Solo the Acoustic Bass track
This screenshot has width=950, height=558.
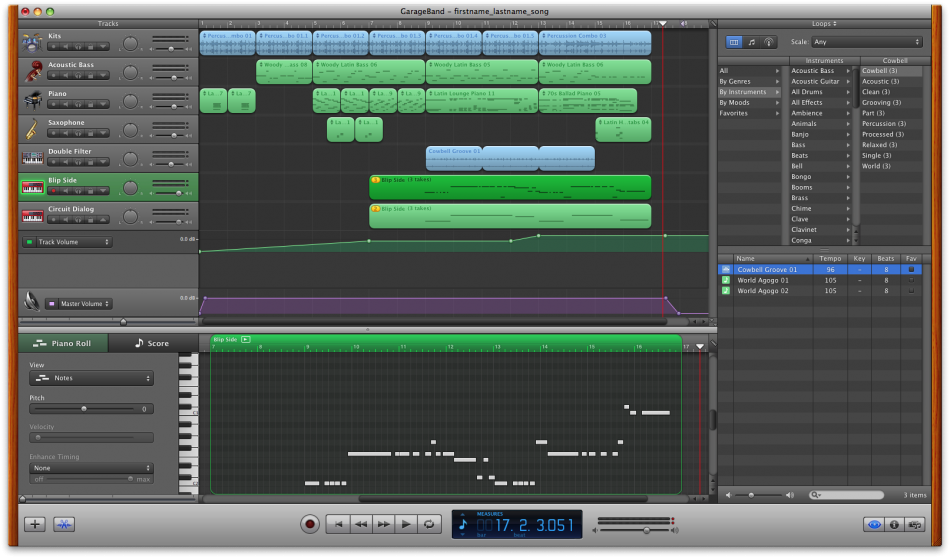click(x=78, y=75)
